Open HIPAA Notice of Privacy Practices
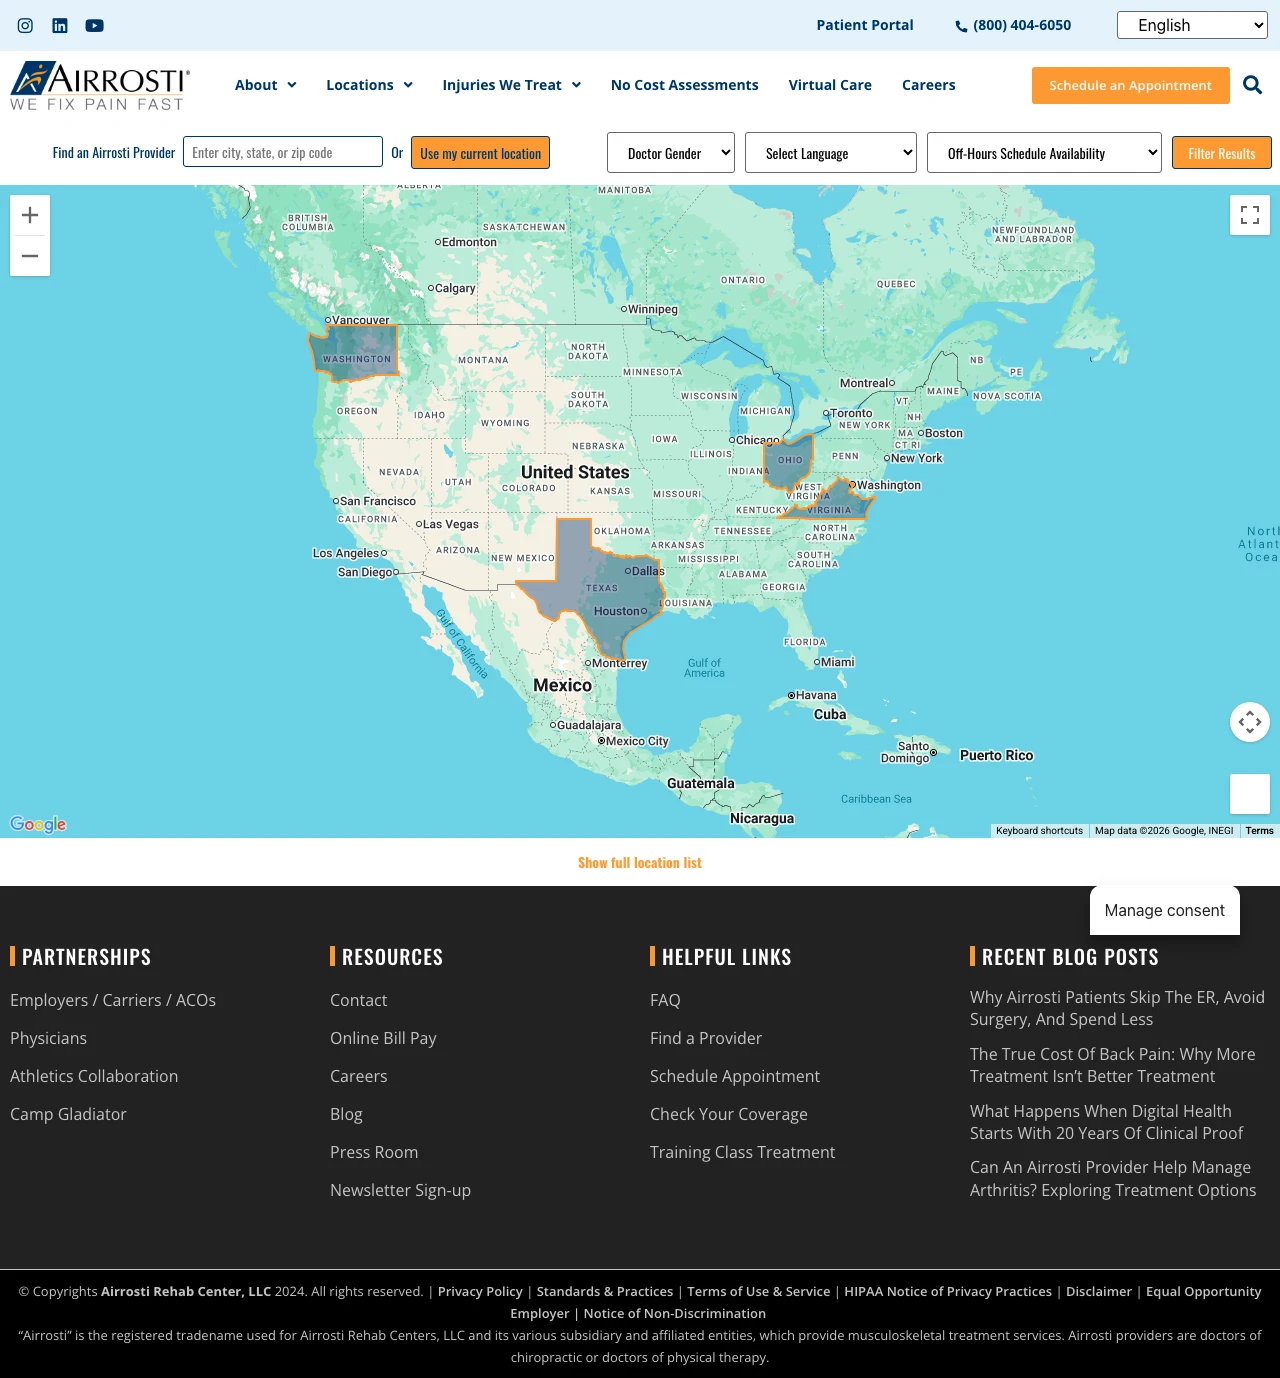Image resolution: width=1280 pixels, height=1378 pixels. click(x=948, y=1291)
